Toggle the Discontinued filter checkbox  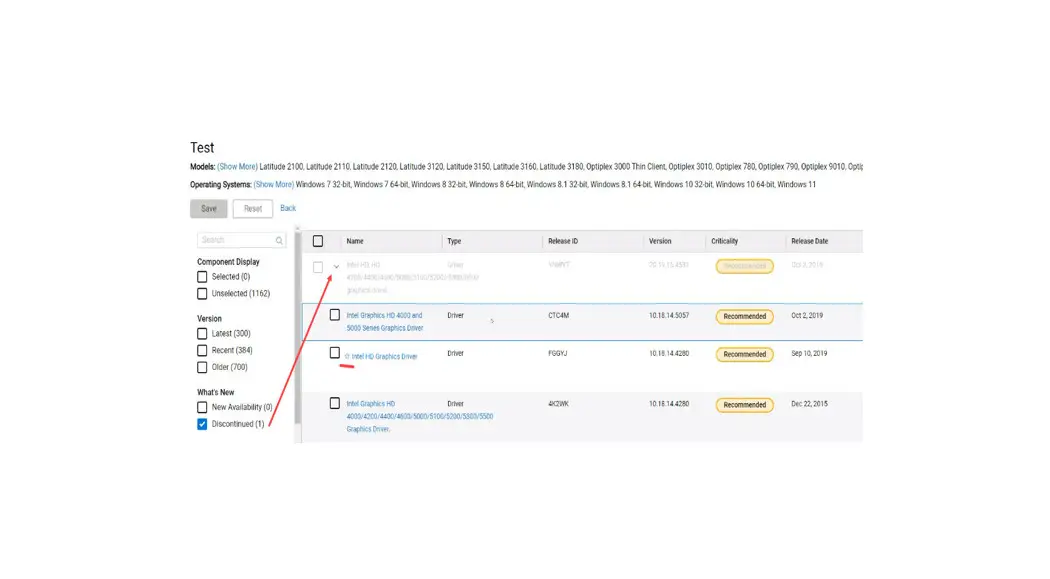click(202, 424)
